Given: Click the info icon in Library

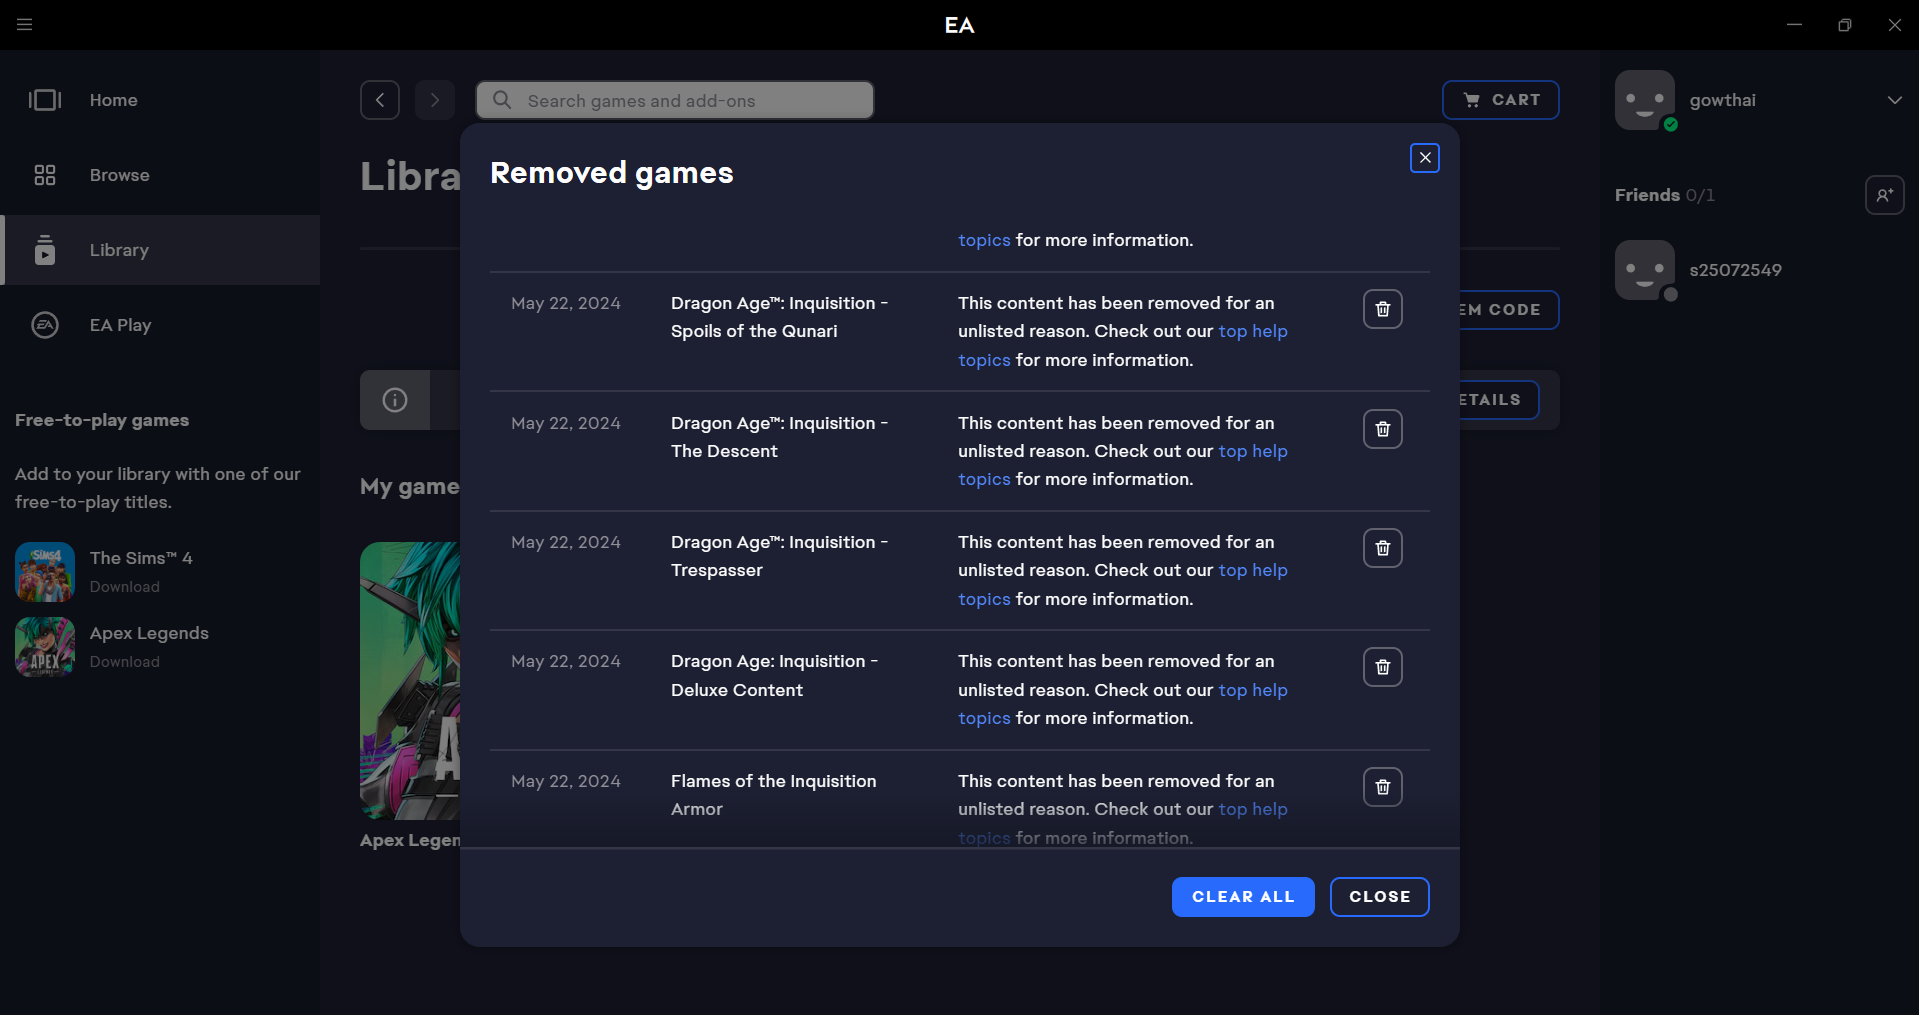Looking at the screenshot, I should click(395, 400).
